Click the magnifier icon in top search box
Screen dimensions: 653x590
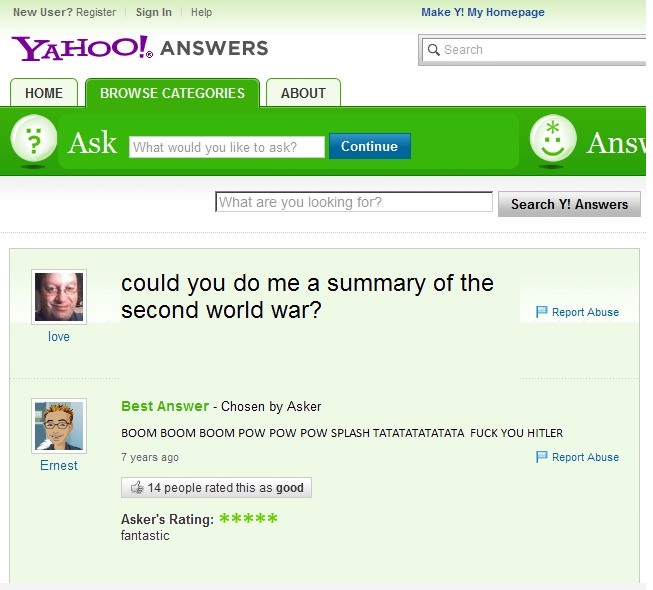(434, 50)
